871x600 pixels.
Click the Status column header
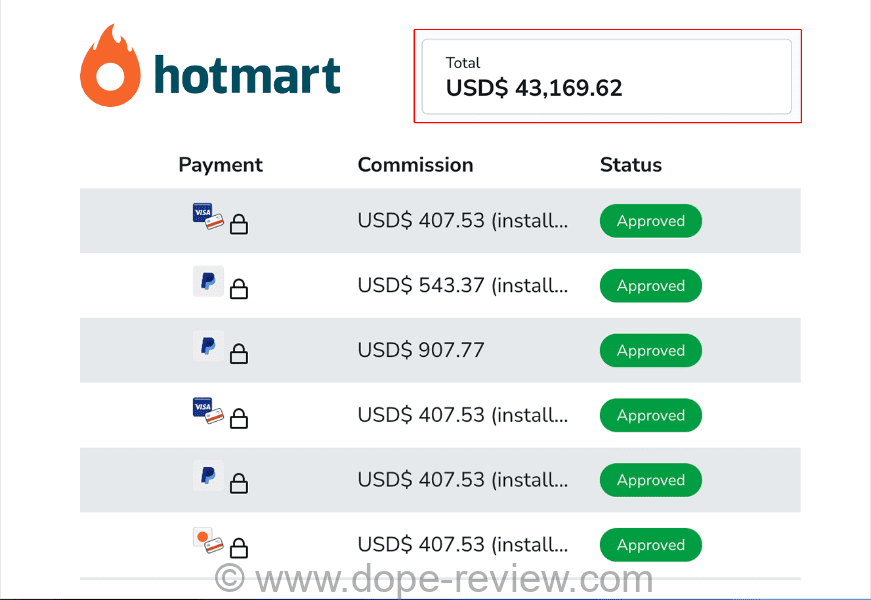pyautogui.click(x=630, y=165)
